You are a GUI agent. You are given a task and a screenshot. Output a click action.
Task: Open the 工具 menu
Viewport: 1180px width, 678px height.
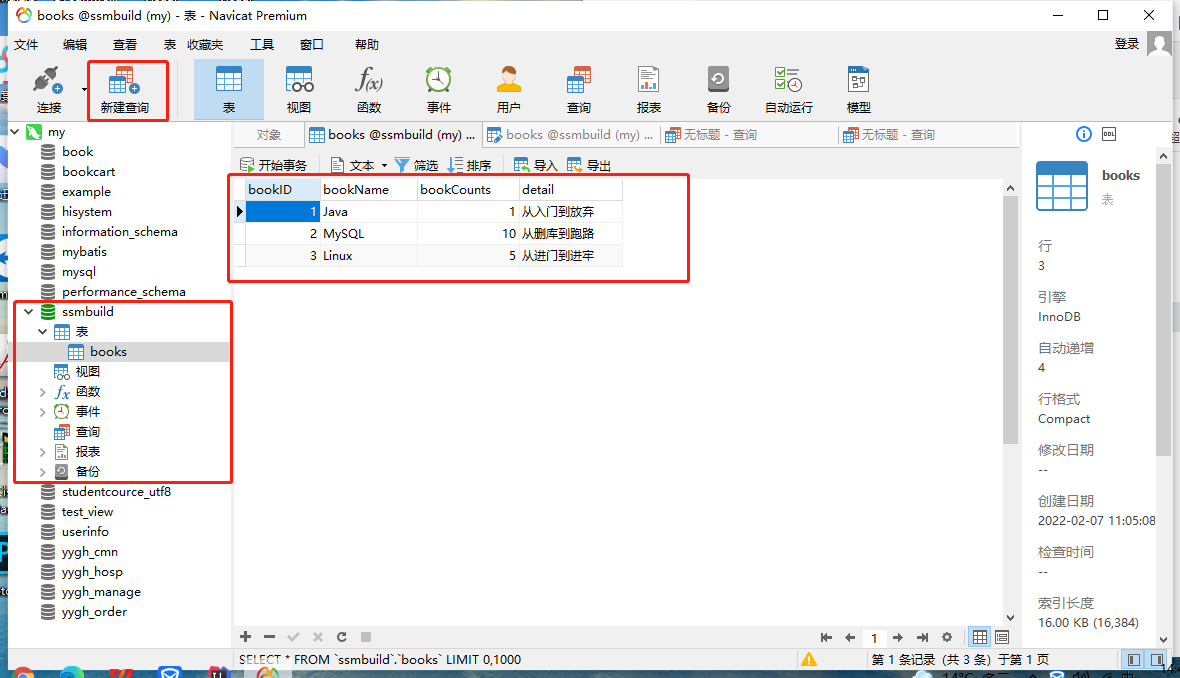[x=262, y=44]
